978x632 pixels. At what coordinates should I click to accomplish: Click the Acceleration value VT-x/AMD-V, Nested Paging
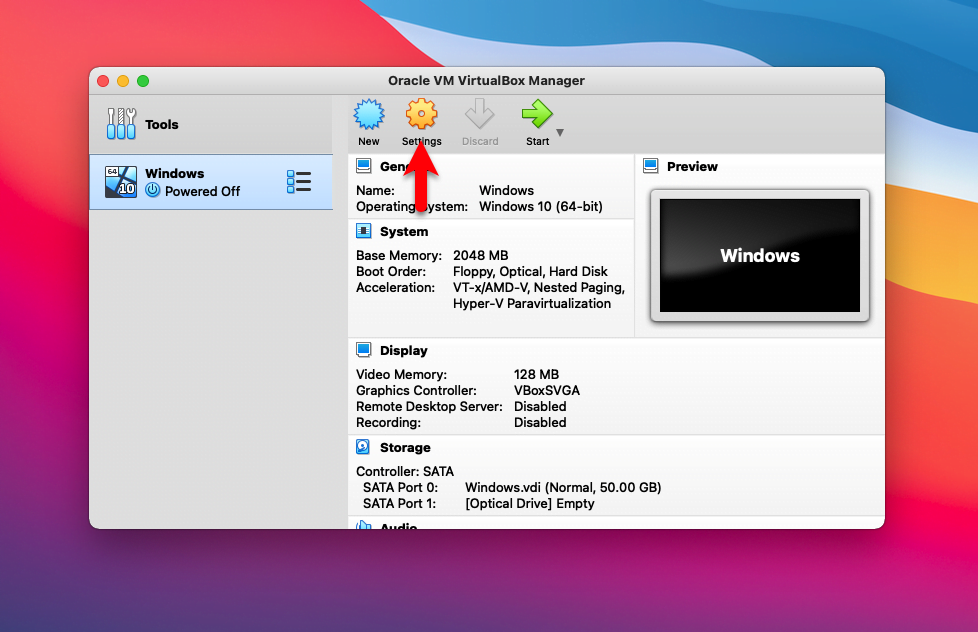click(539, 288)
